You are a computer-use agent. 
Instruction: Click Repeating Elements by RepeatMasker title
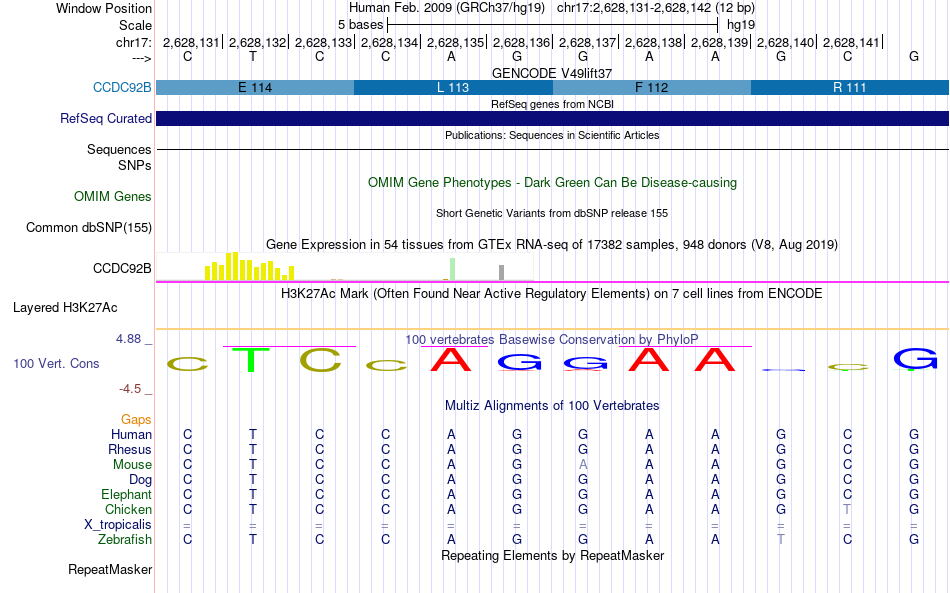tap(552, 555)
